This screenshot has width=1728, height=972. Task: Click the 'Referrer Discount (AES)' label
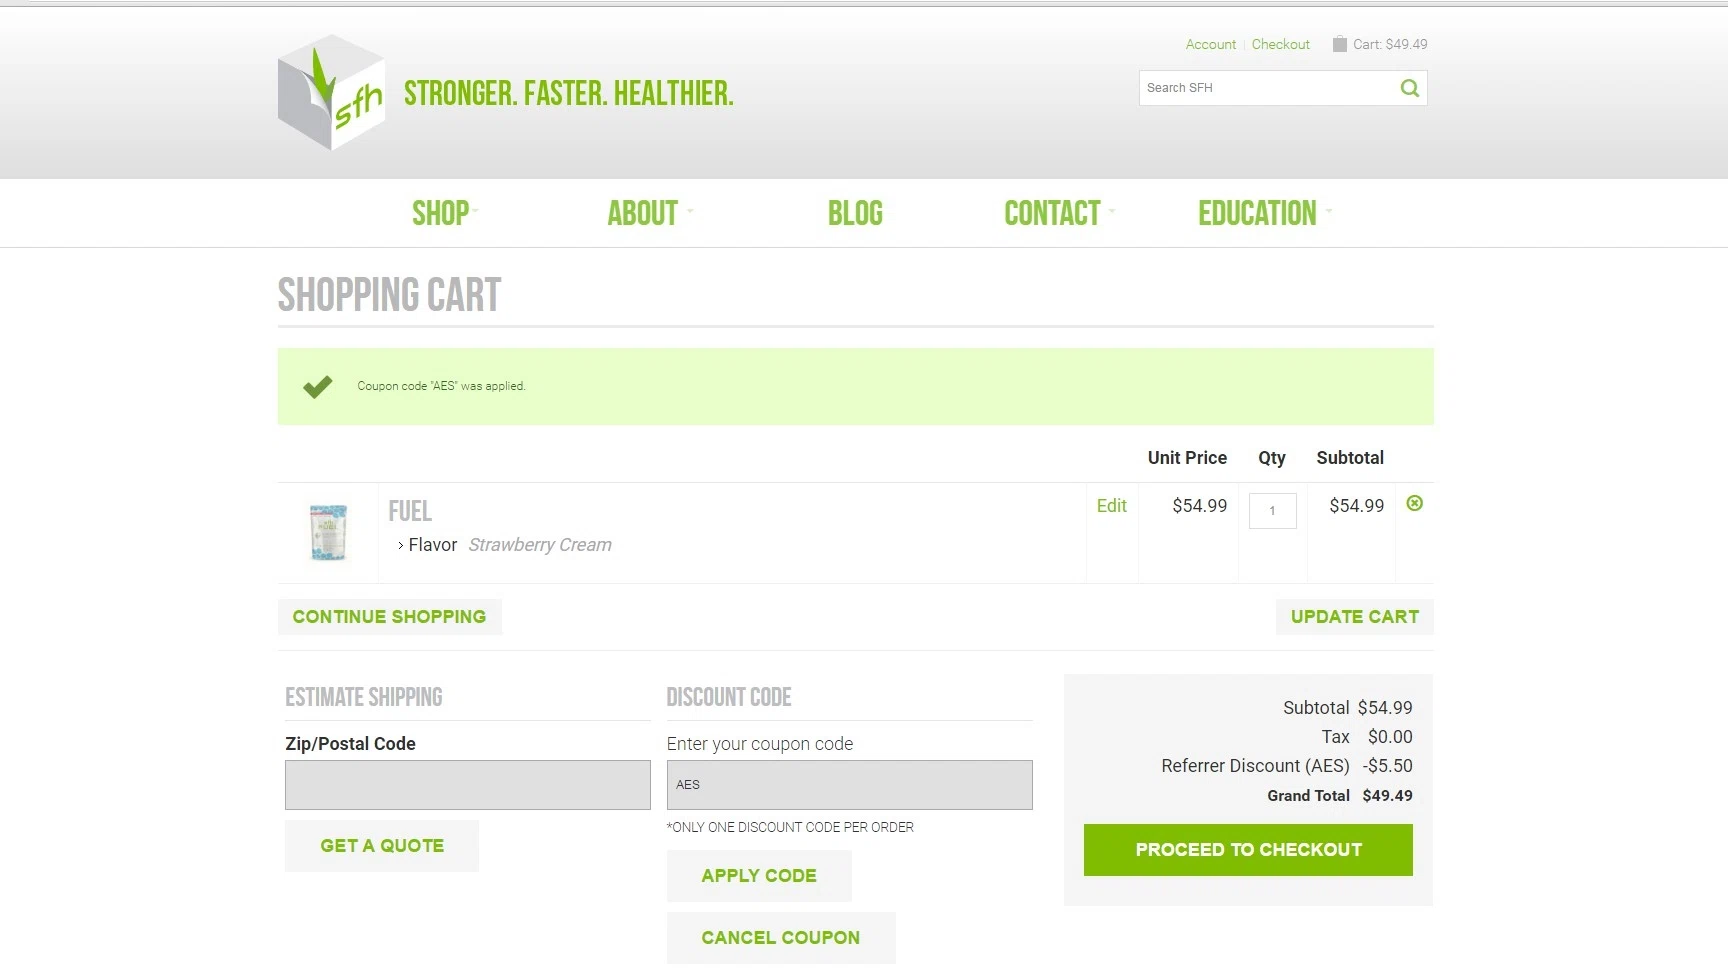click(x=1255, y=766)
